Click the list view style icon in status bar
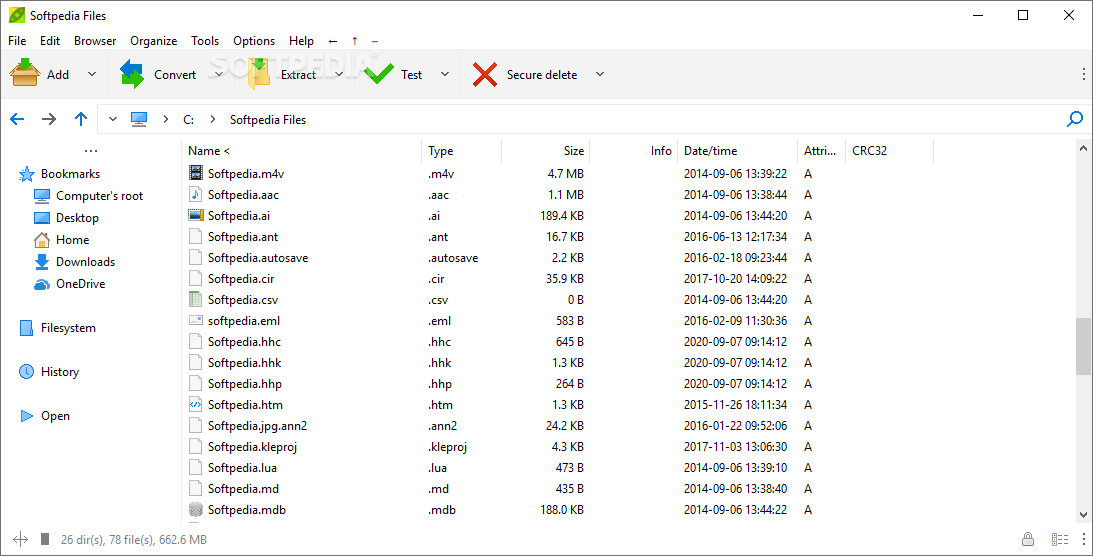This screenshot has width=1093, height=556. tap(1060, 539)
